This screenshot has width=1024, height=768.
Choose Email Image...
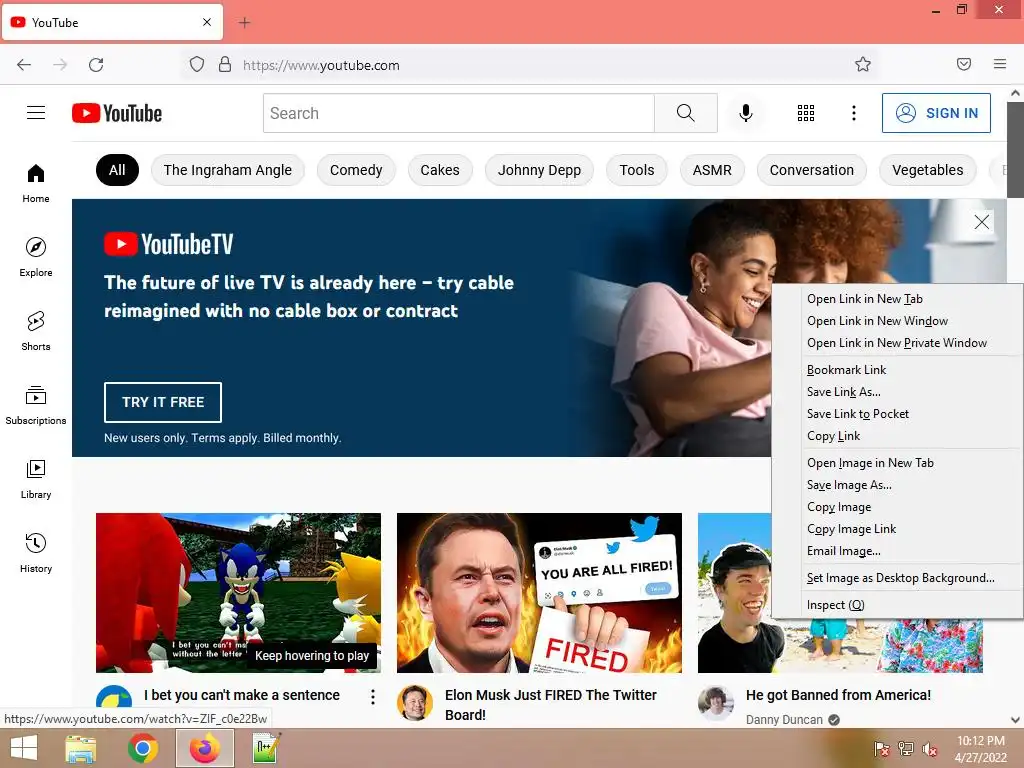pos(843,551)
